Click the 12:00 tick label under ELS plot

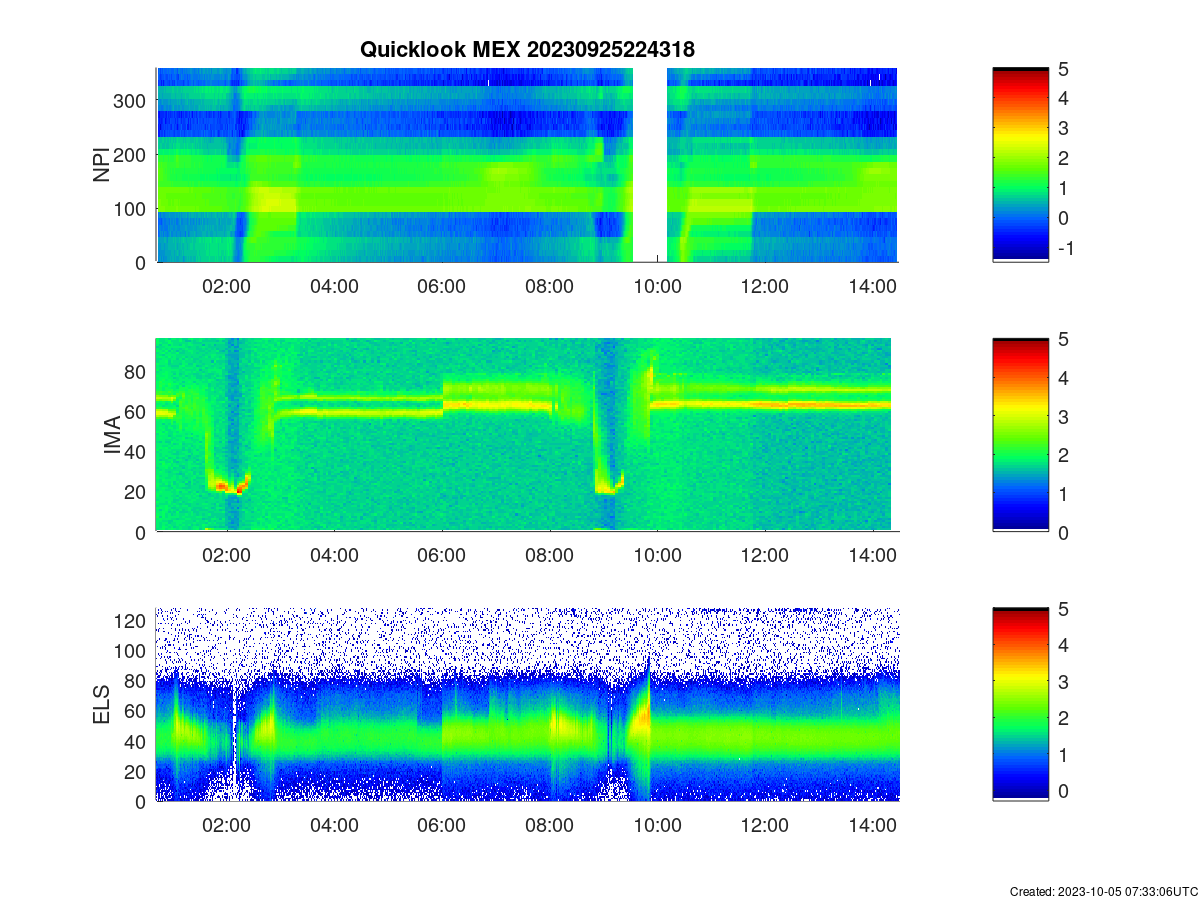coord(765,825)
